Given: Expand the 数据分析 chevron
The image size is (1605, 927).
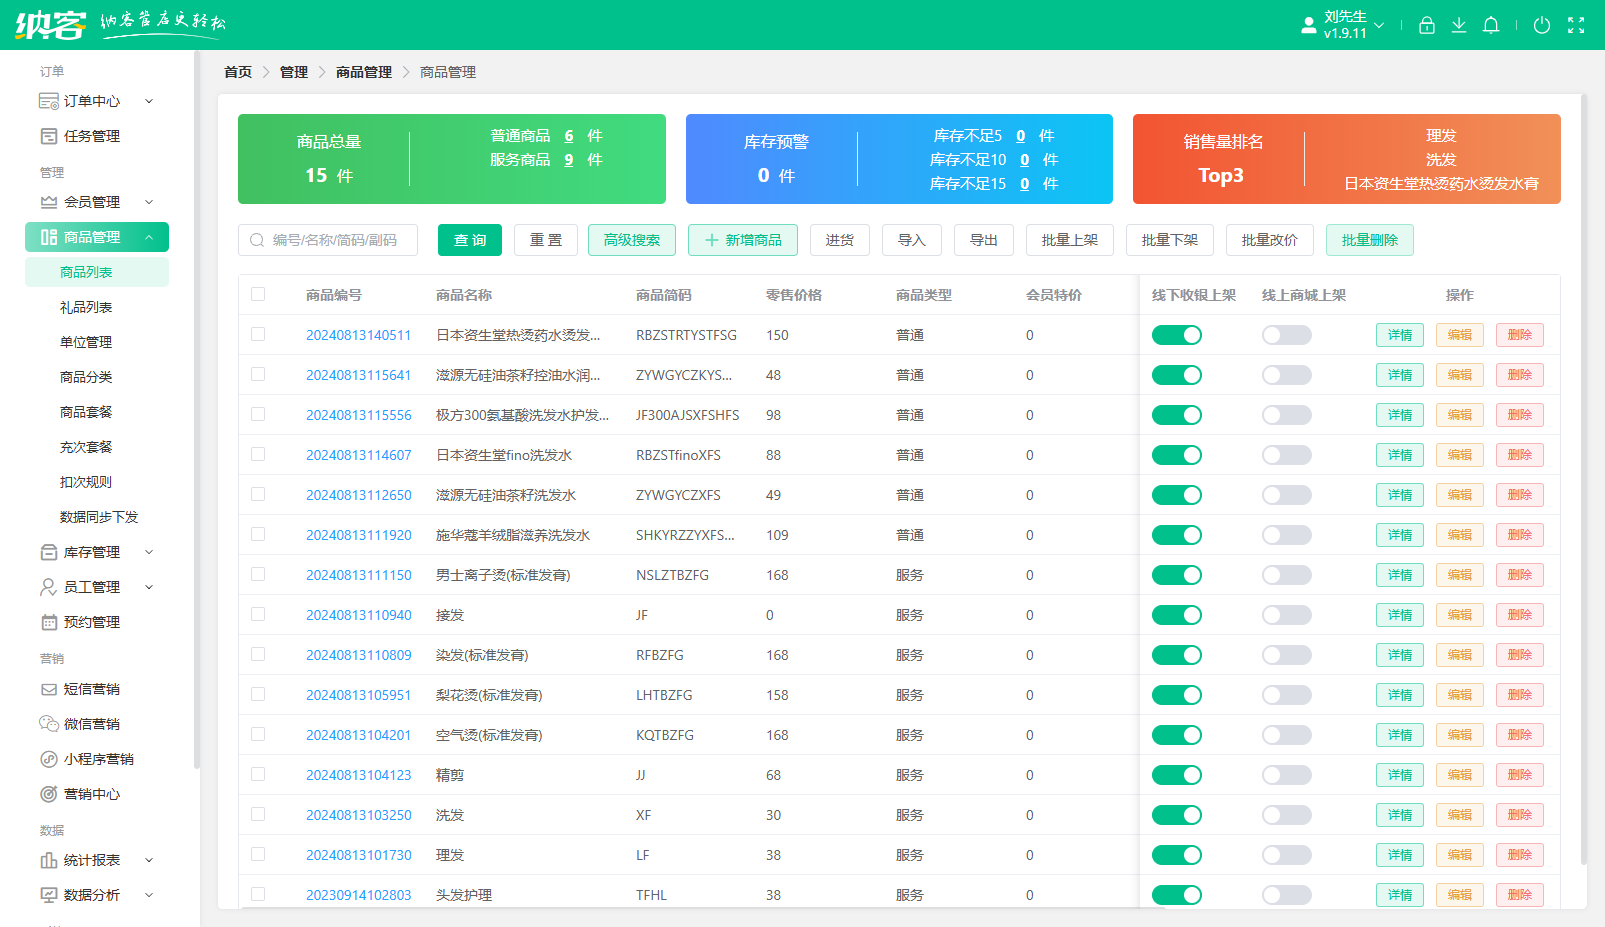Looking at the screenshot, I should [149, 895].
